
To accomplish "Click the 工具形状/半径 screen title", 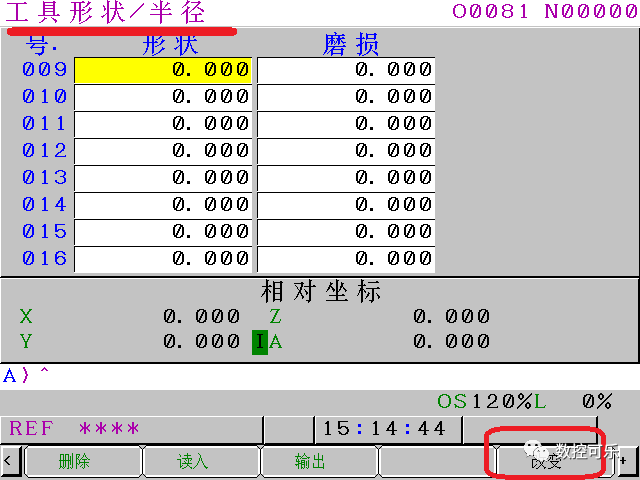I will pyautogui.click(x=105, y=12).
